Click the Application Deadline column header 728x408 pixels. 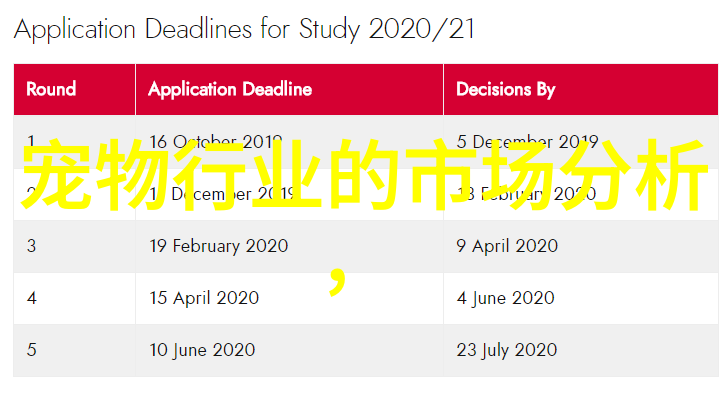(x=289, y=89)
